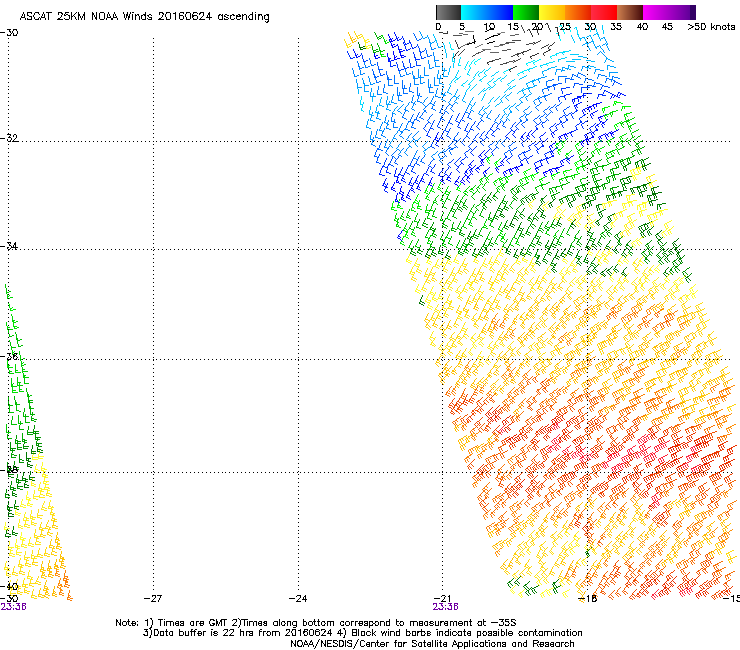The image size is (740, 650).
Task: Click the green 15-20 knots color bar segment
Action: coord(526,12)
